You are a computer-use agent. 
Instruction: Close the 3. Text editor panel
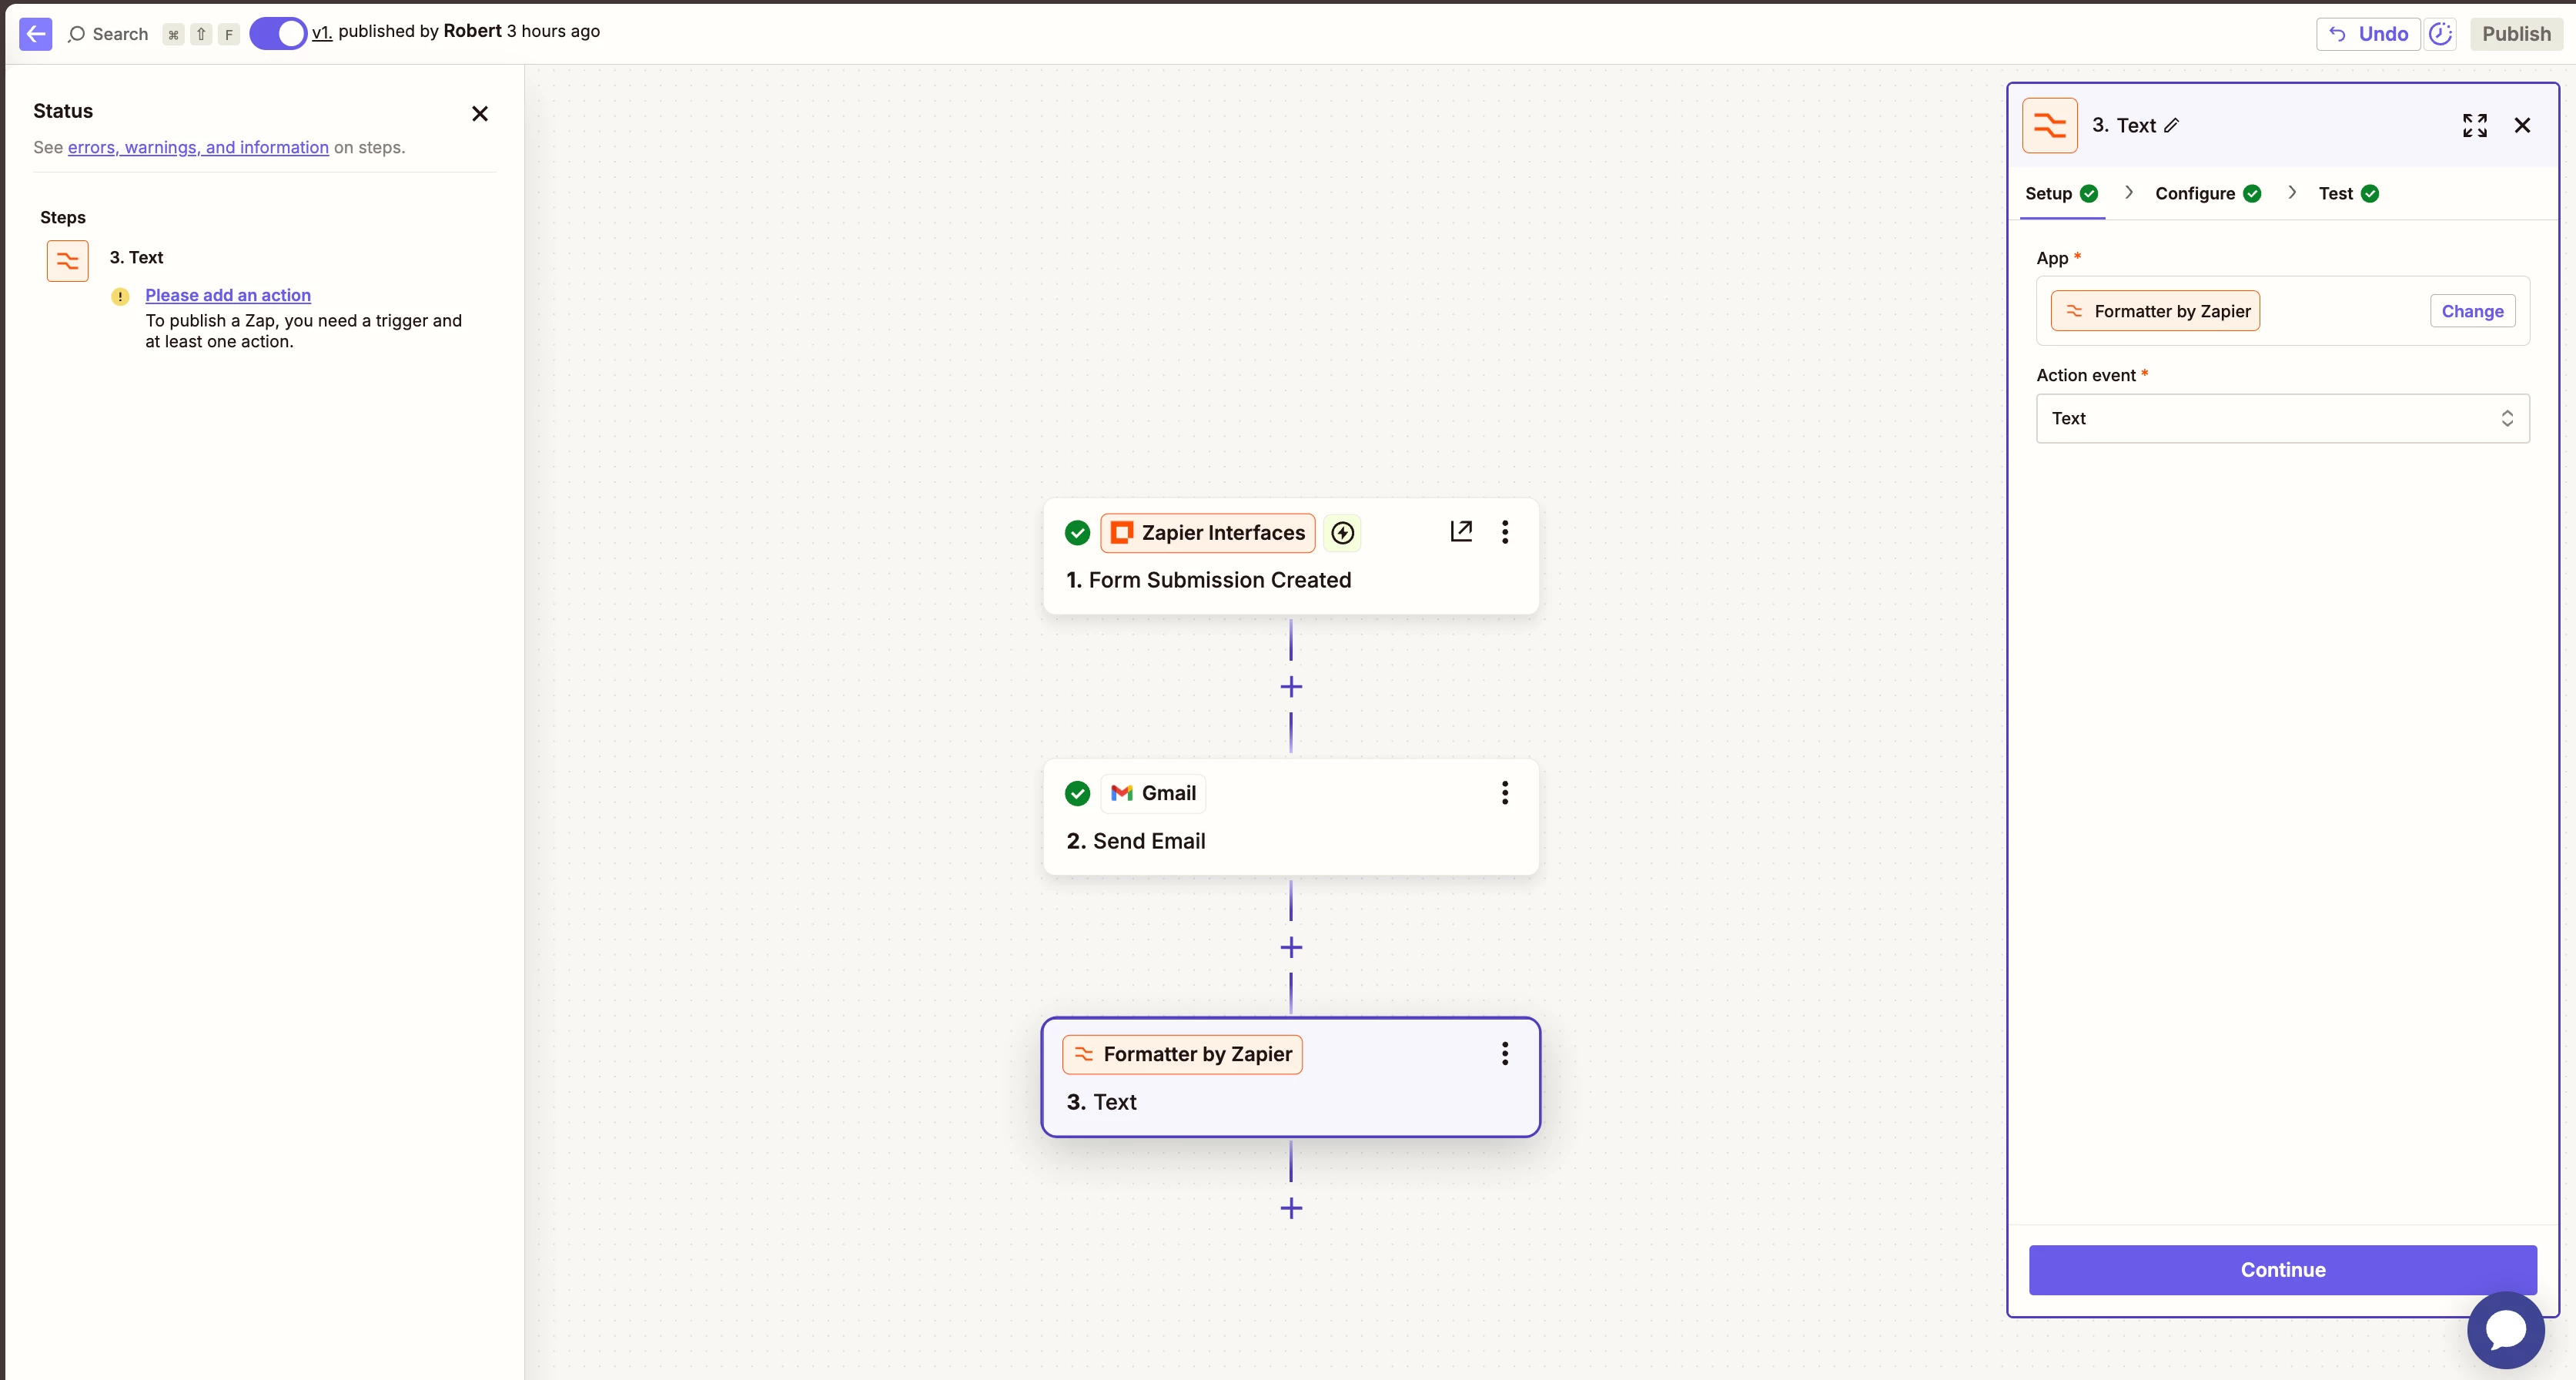coord(2522,125)
